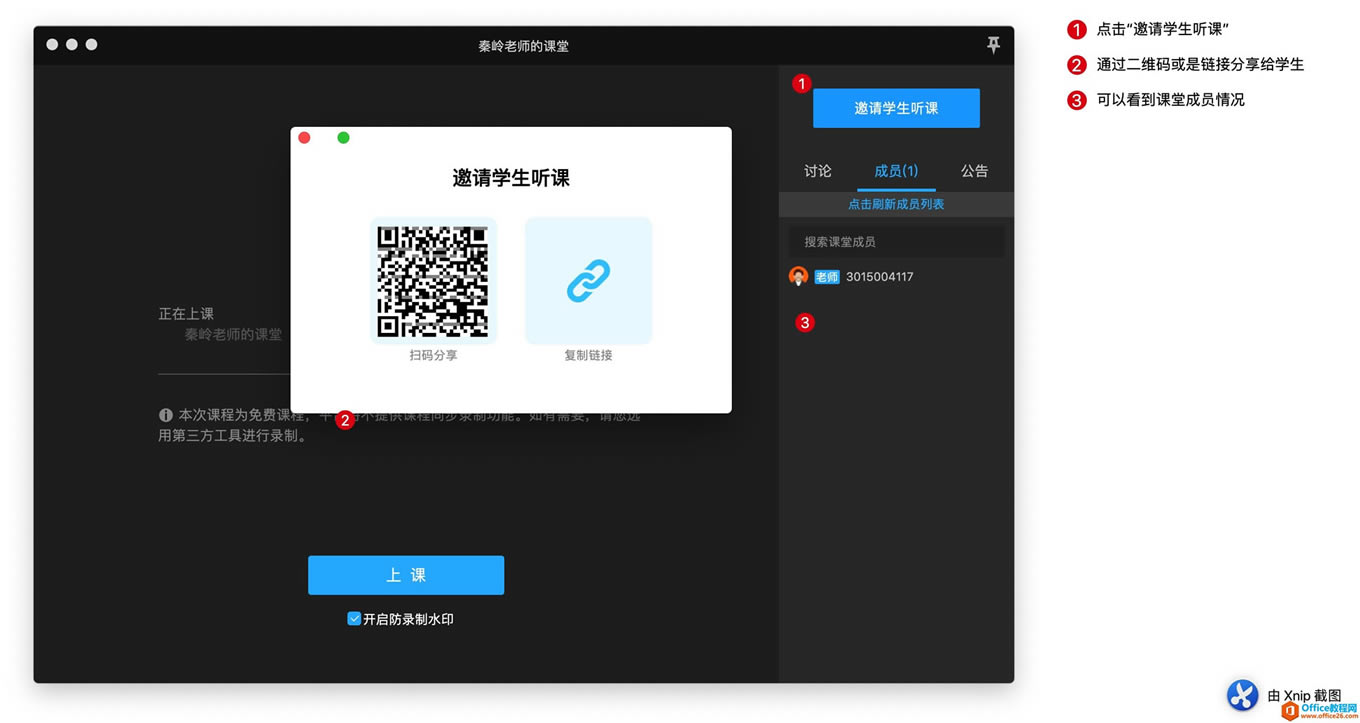Click the QR code 扫码分享 tile
Screen dimensions: 1360x723
click(x=433, y=281)
